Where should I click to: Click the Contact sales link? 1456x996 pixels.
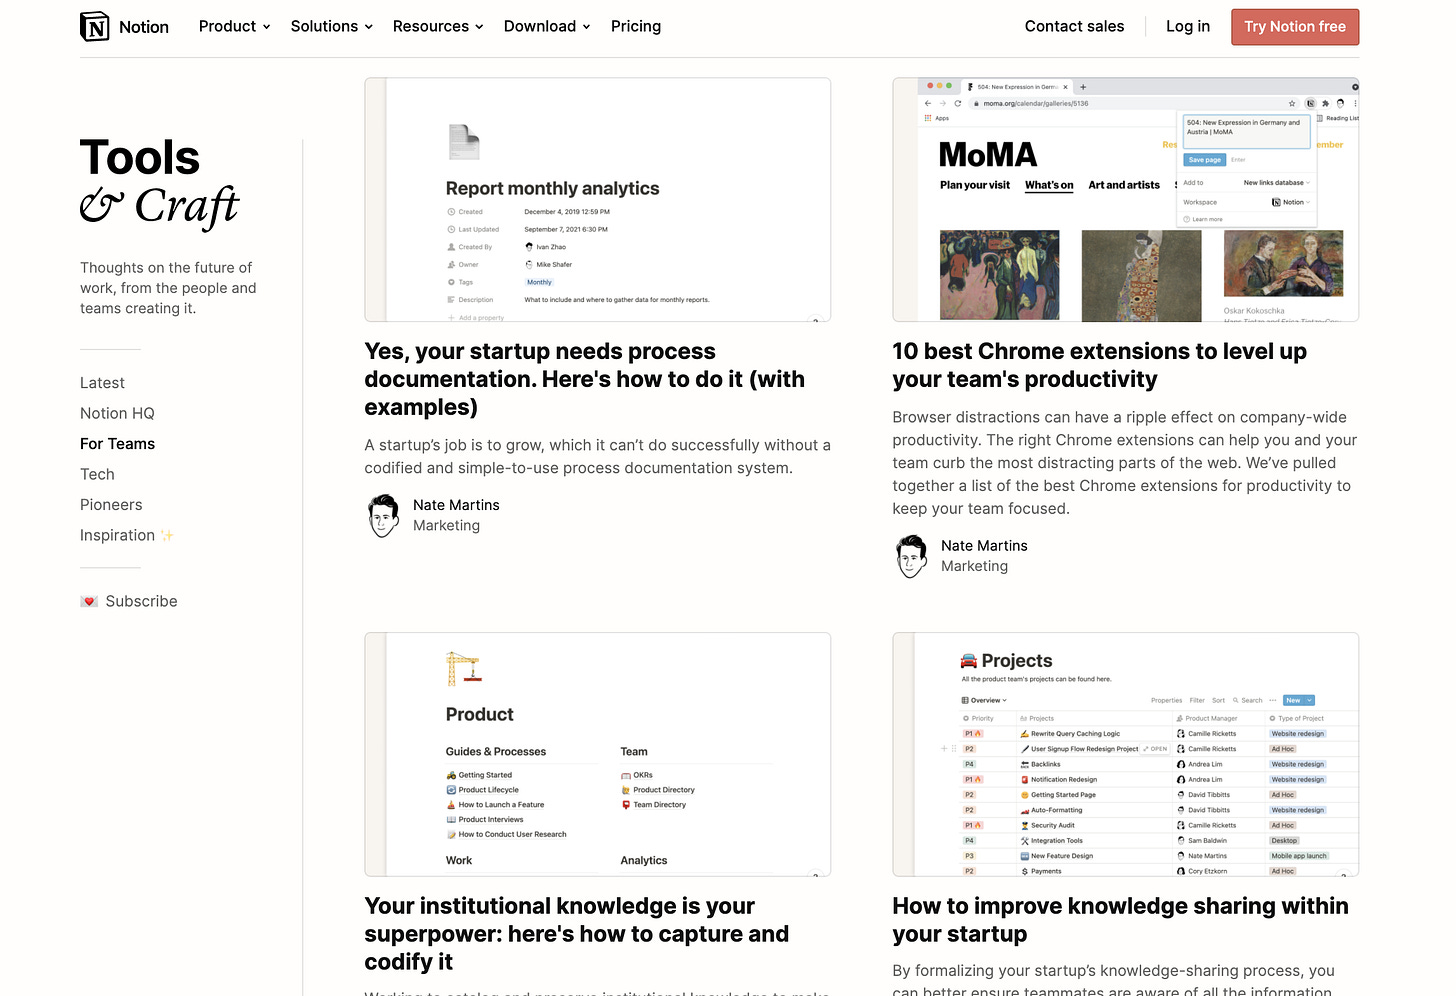pyautogui.click(x=1074, y=26)
